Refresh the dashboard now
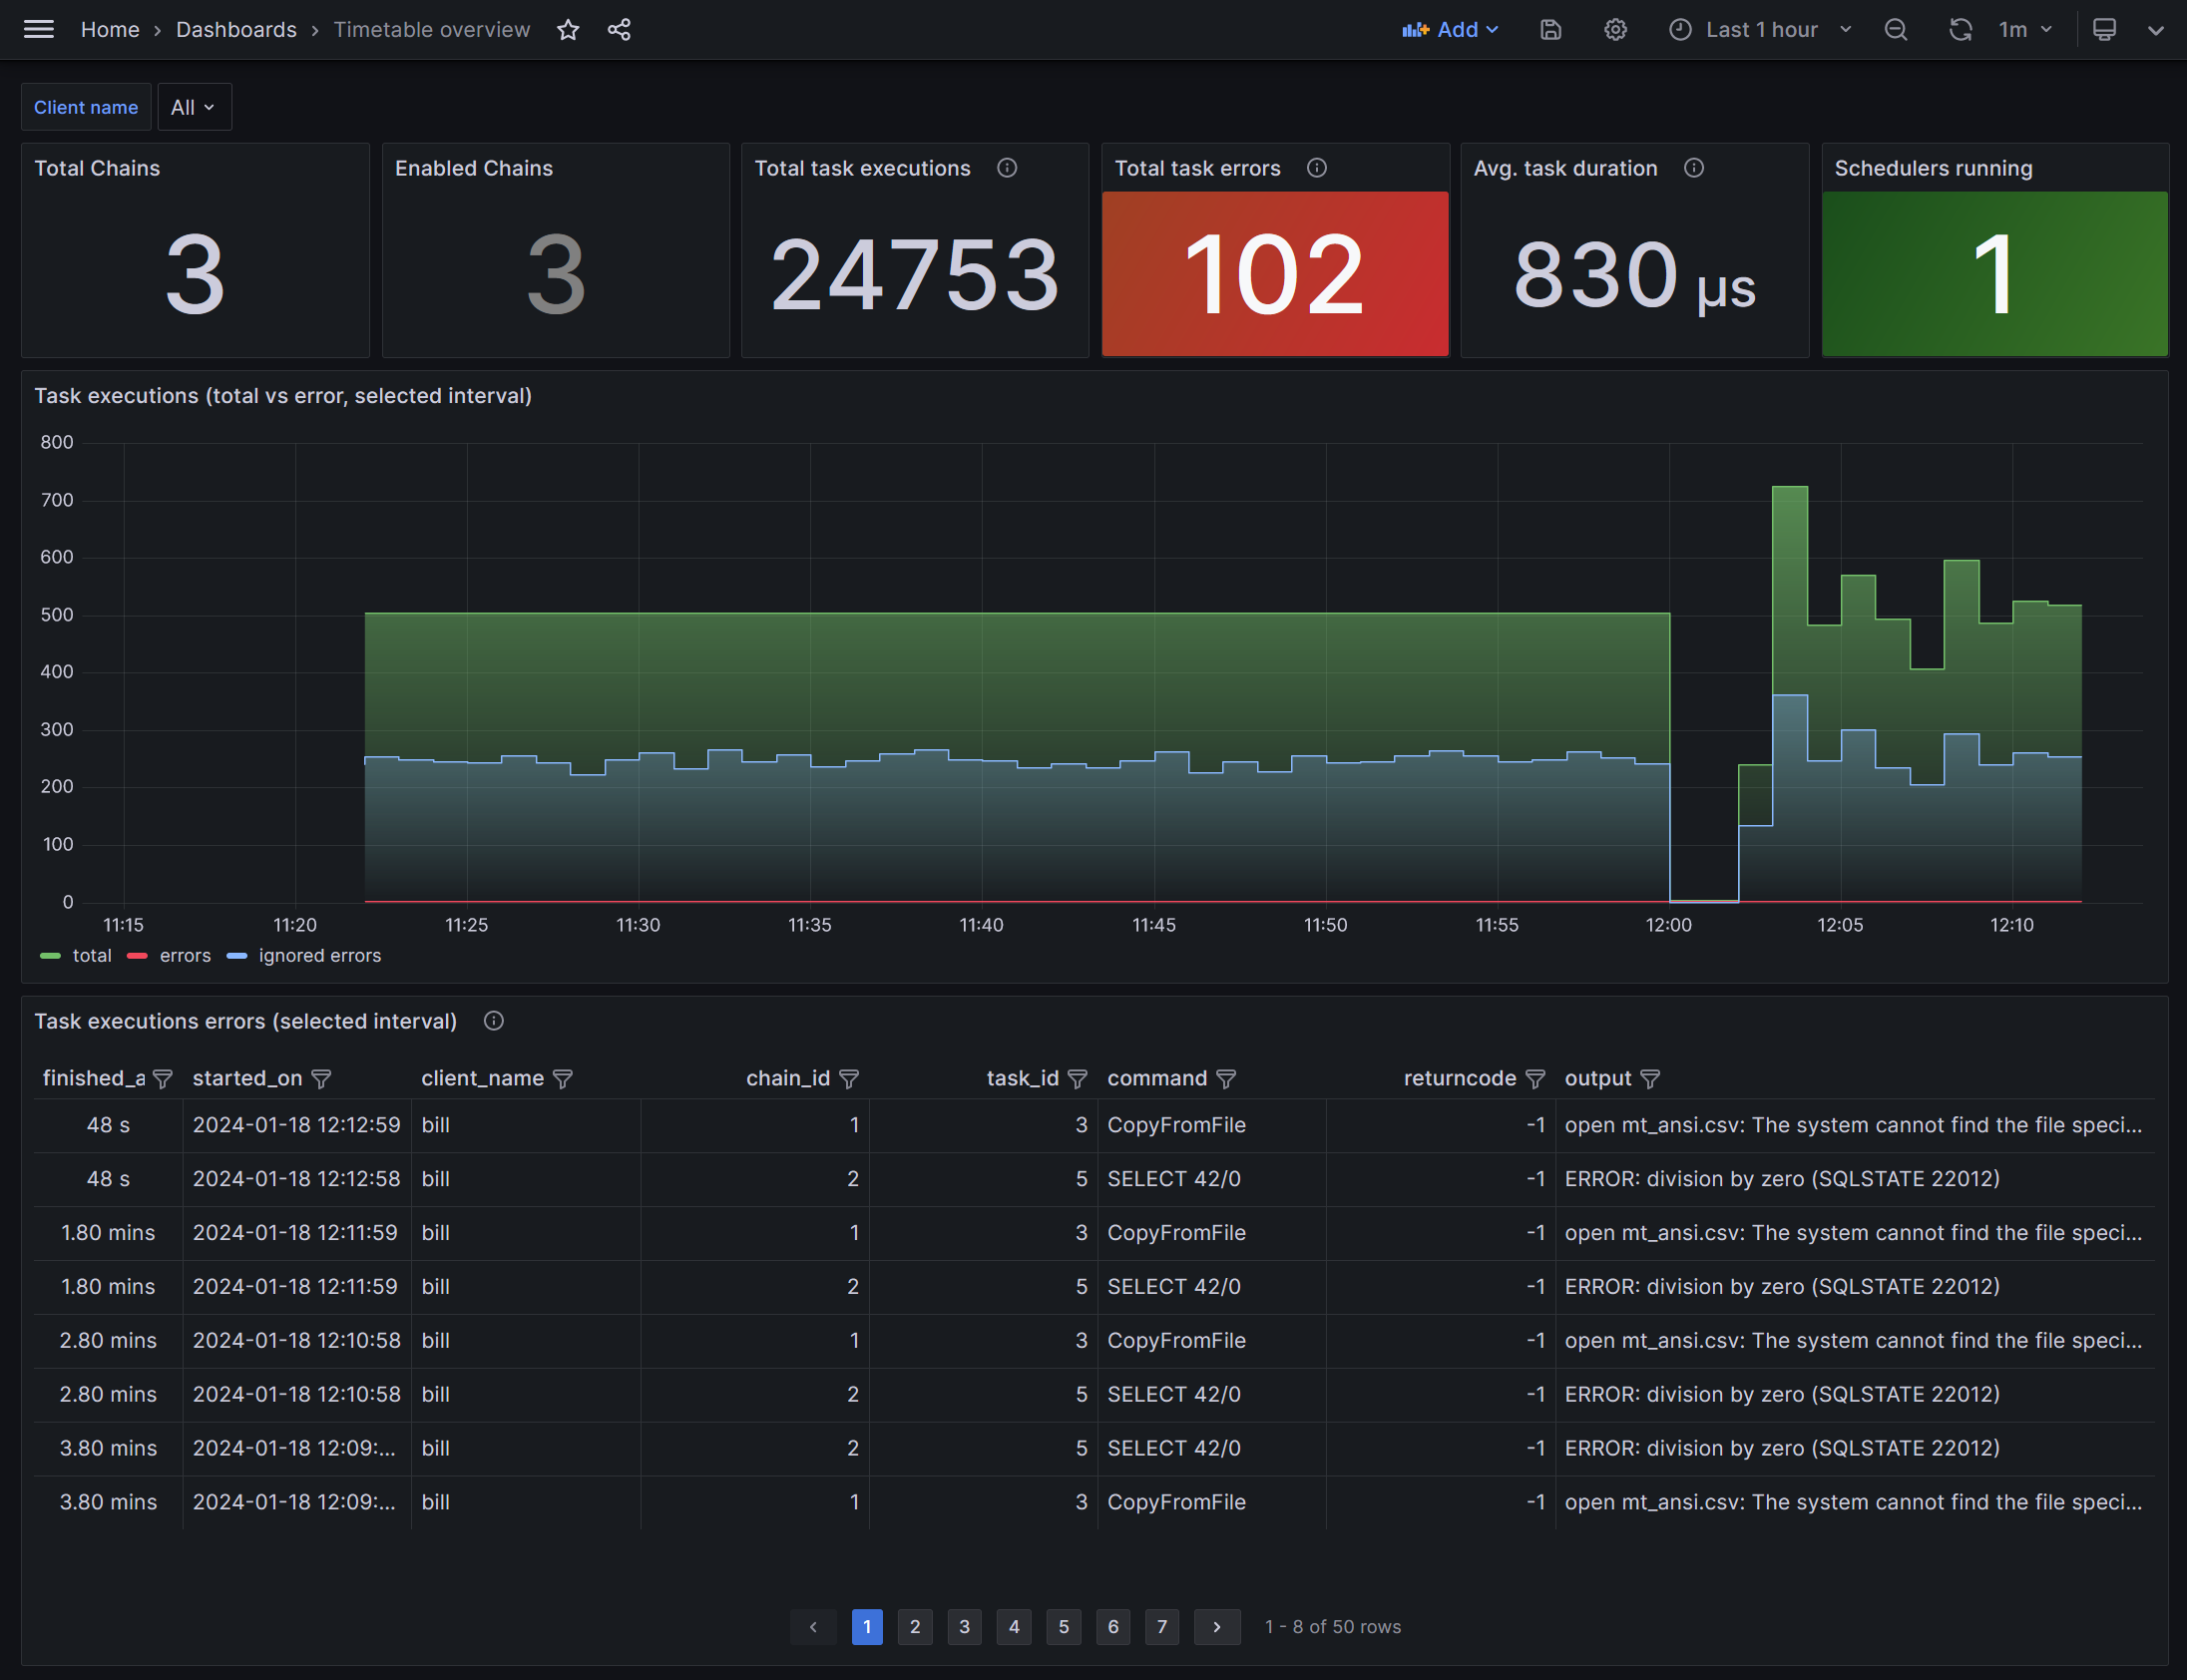 tap(1959, 29)
